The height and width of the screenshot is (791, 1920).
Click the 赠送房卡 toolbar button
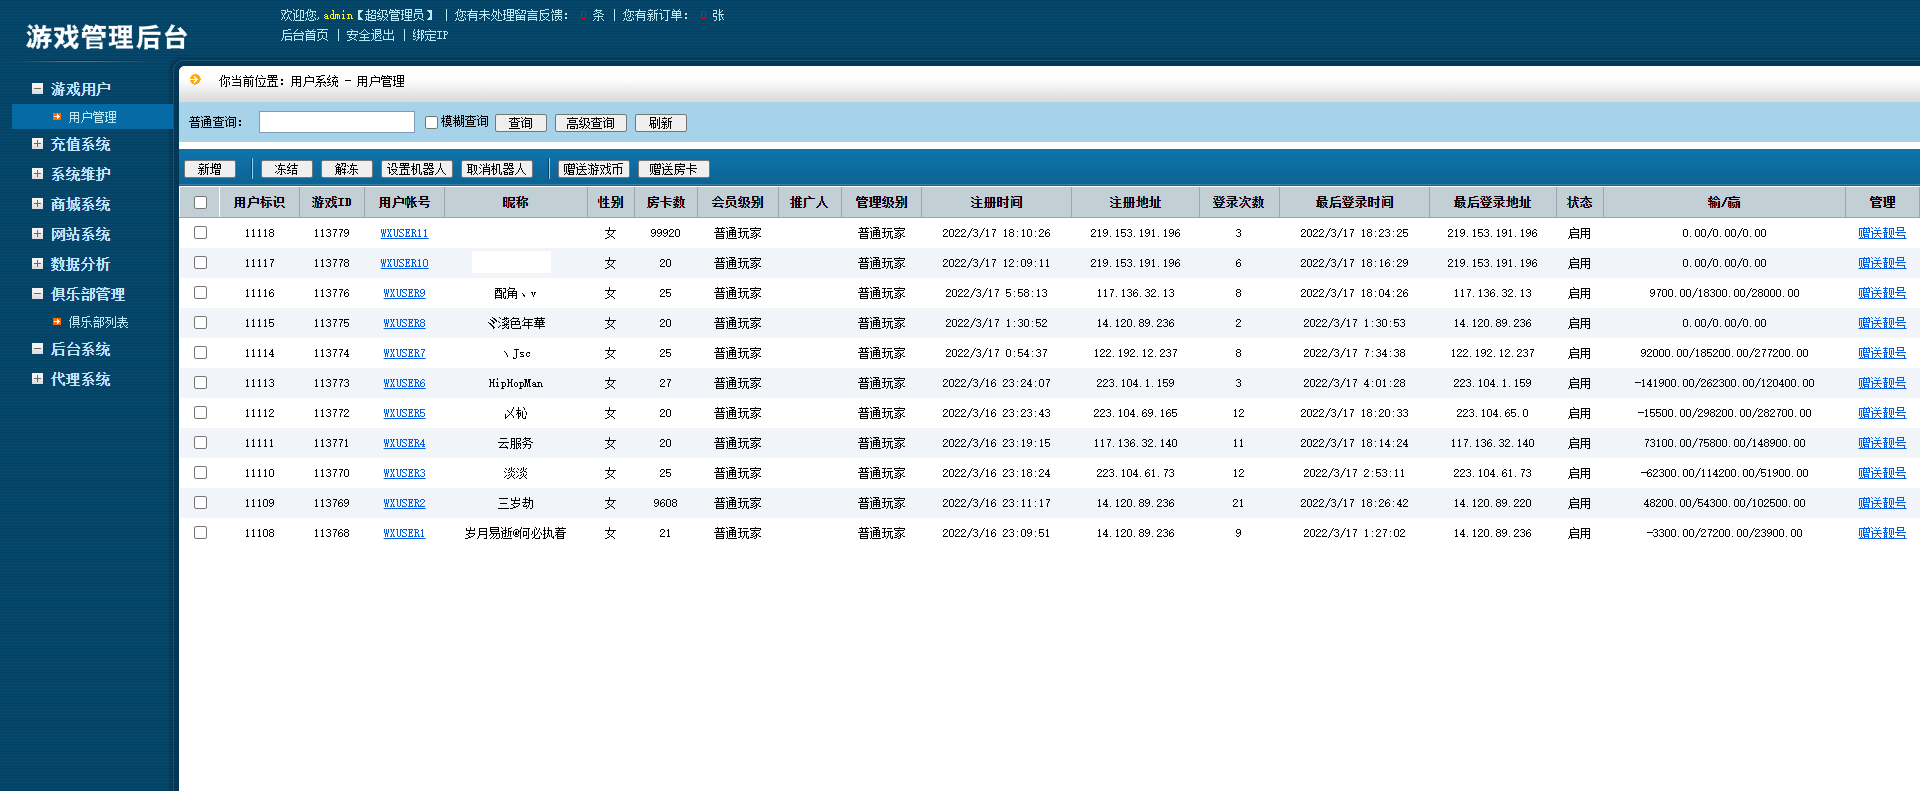click(673, 169)
